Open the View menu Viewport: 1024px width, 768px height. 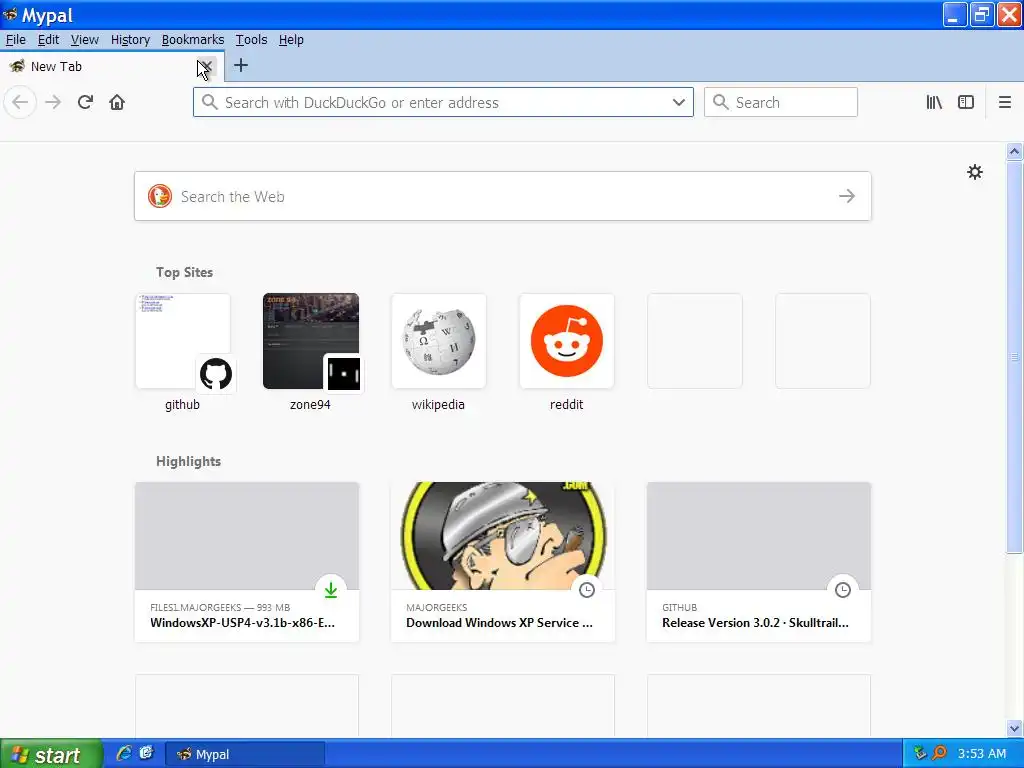[x=84, y=40]
